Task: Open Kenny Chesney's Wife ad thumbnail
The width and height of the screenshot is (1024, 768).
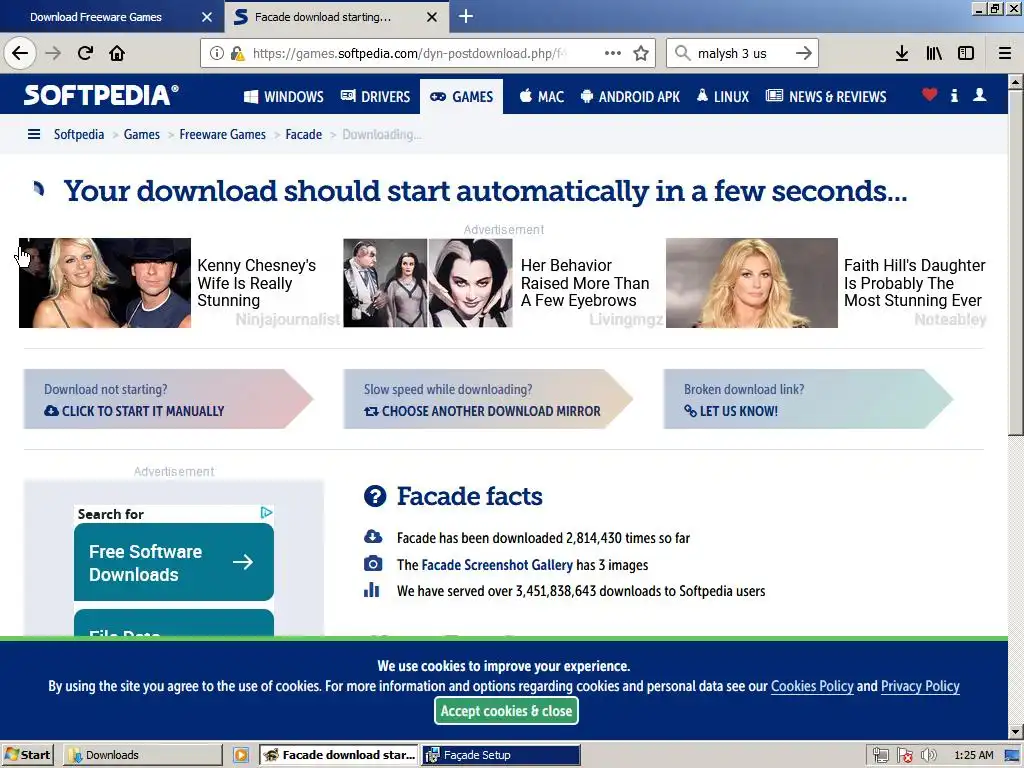Action: coord(105,283)
